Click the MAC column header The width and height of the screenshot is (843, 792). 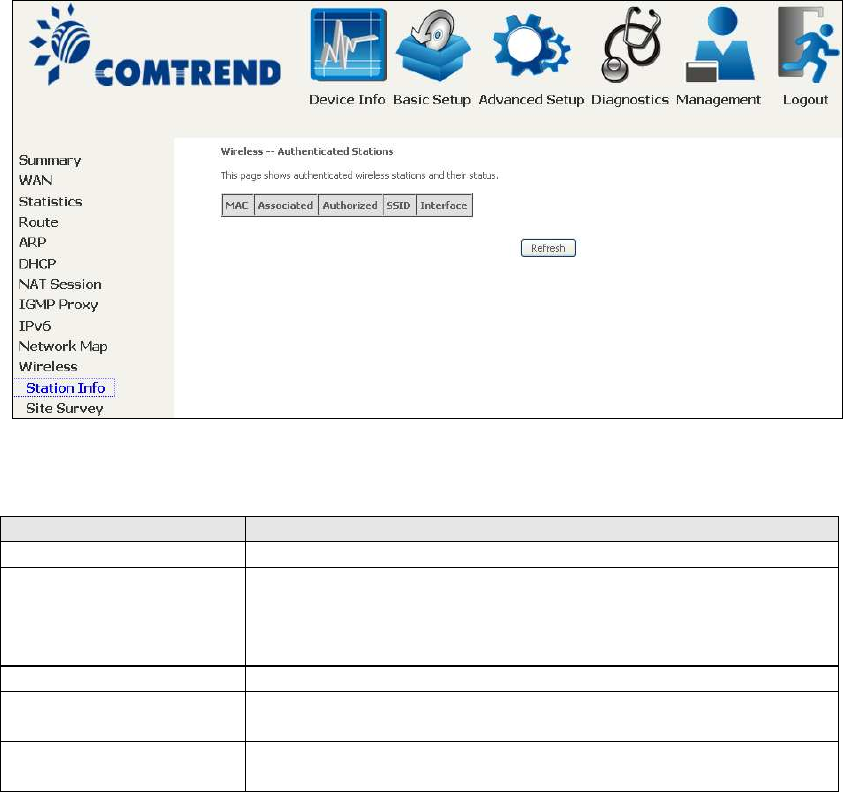click(x=237, y=205)
